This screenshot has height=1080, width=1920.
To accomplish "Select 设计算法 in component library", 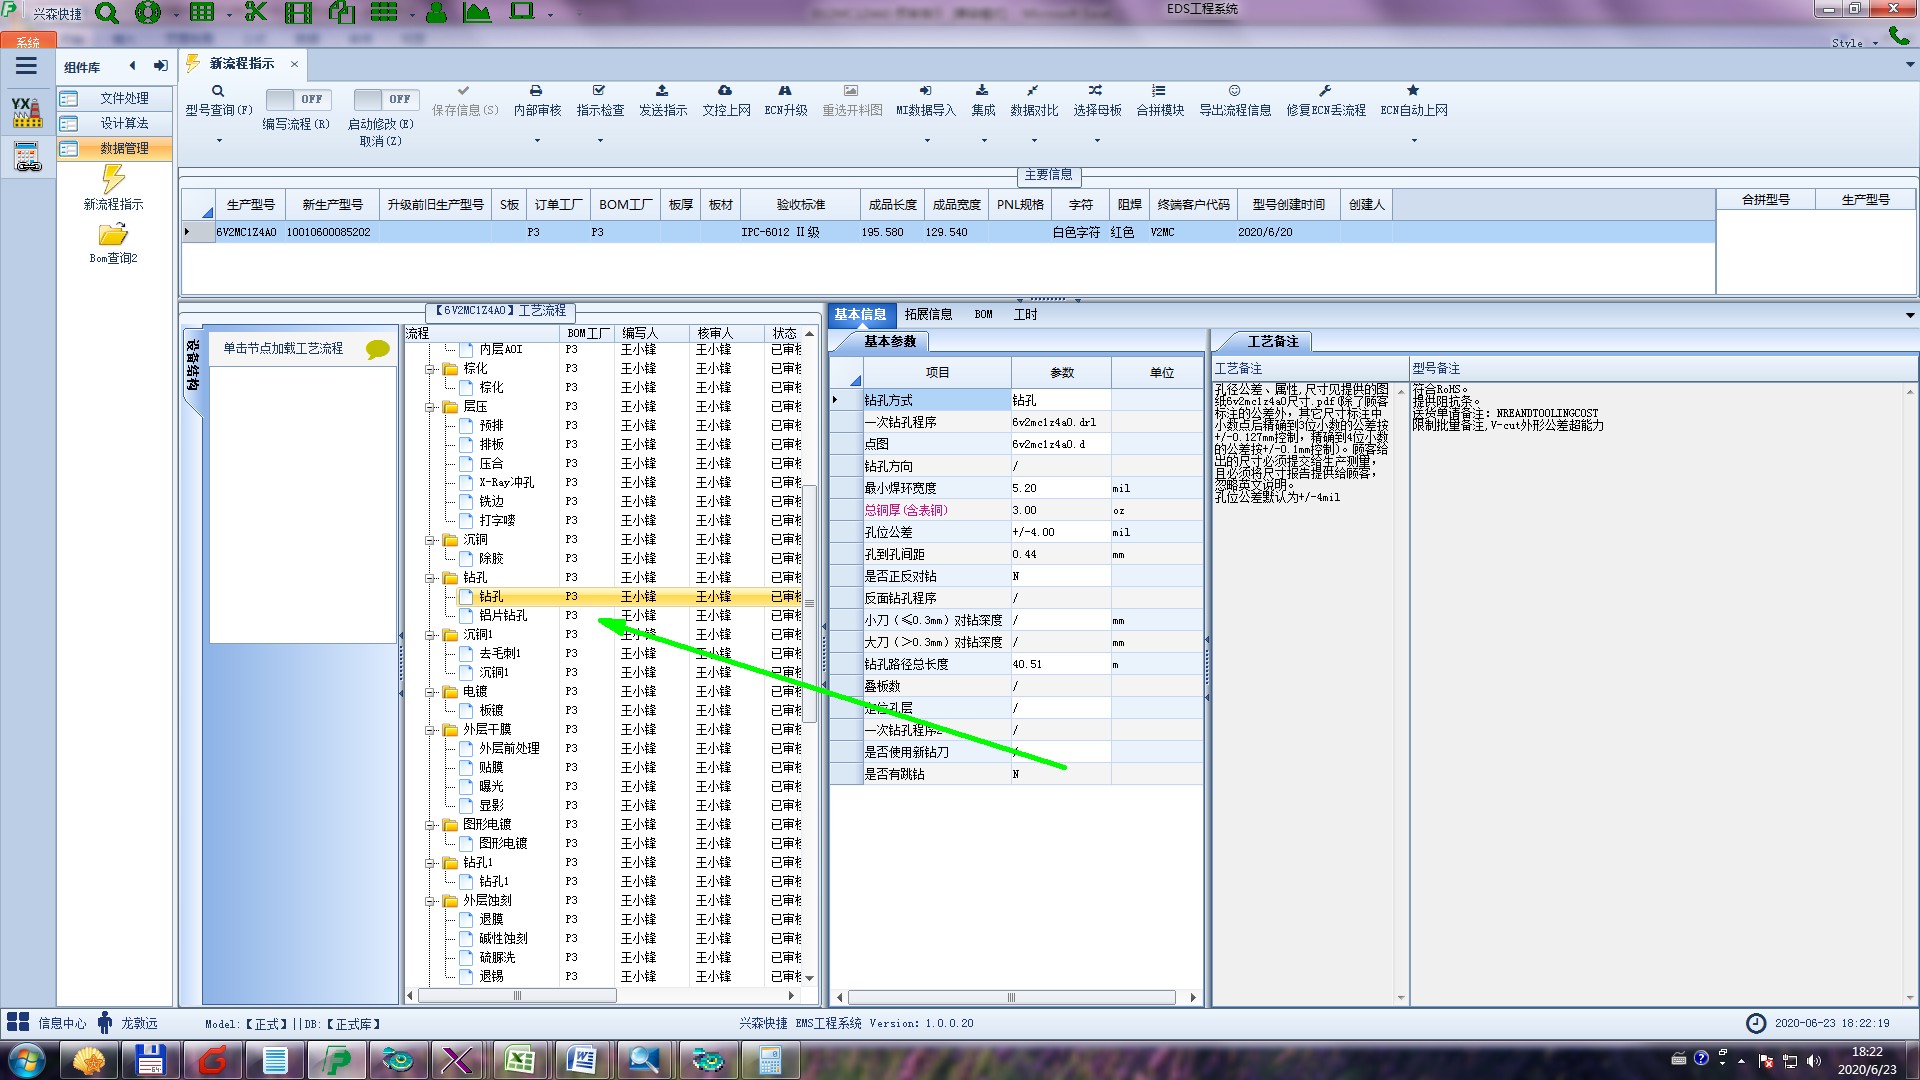I will coord(124,123).
